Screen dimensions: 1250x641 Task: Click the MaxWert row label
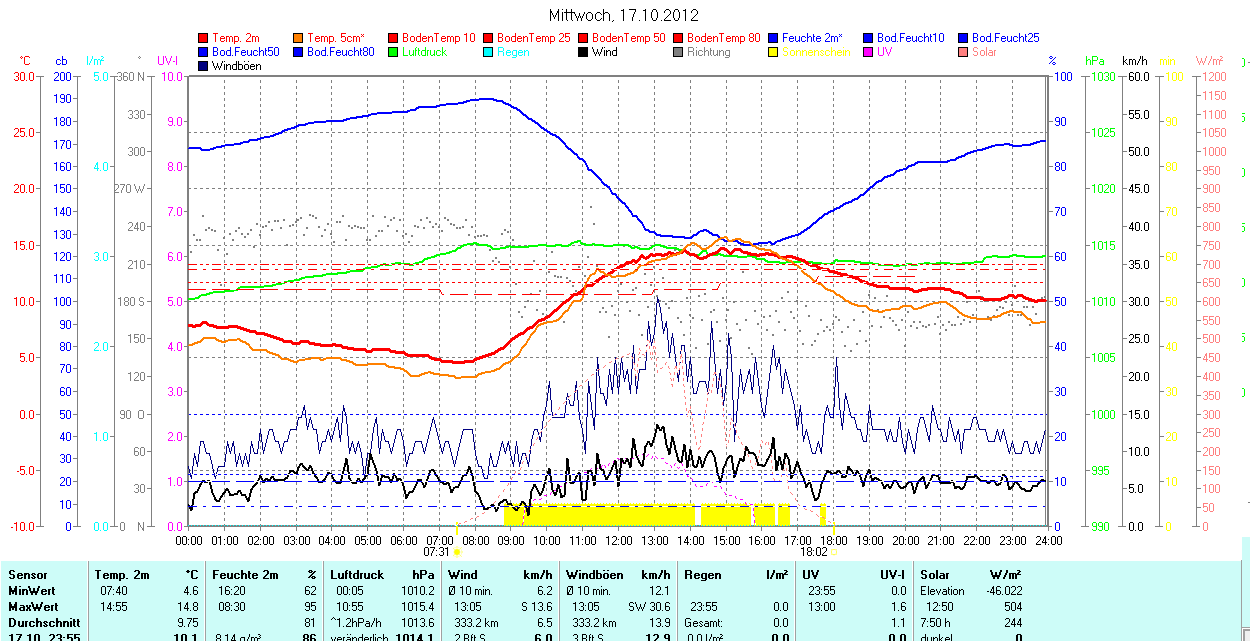[x=33, y=607]
